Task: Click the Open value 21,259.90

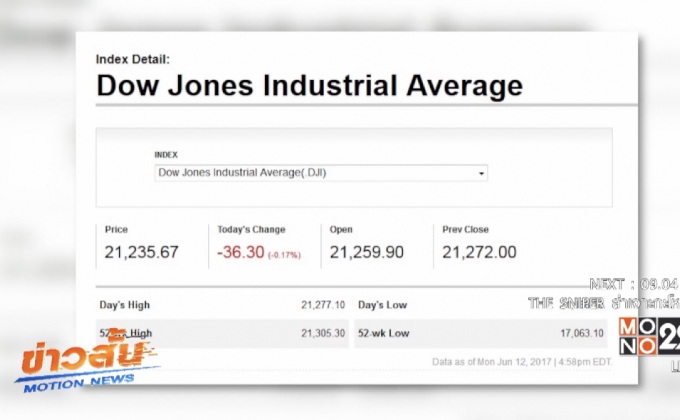Action: click(366, 252)
